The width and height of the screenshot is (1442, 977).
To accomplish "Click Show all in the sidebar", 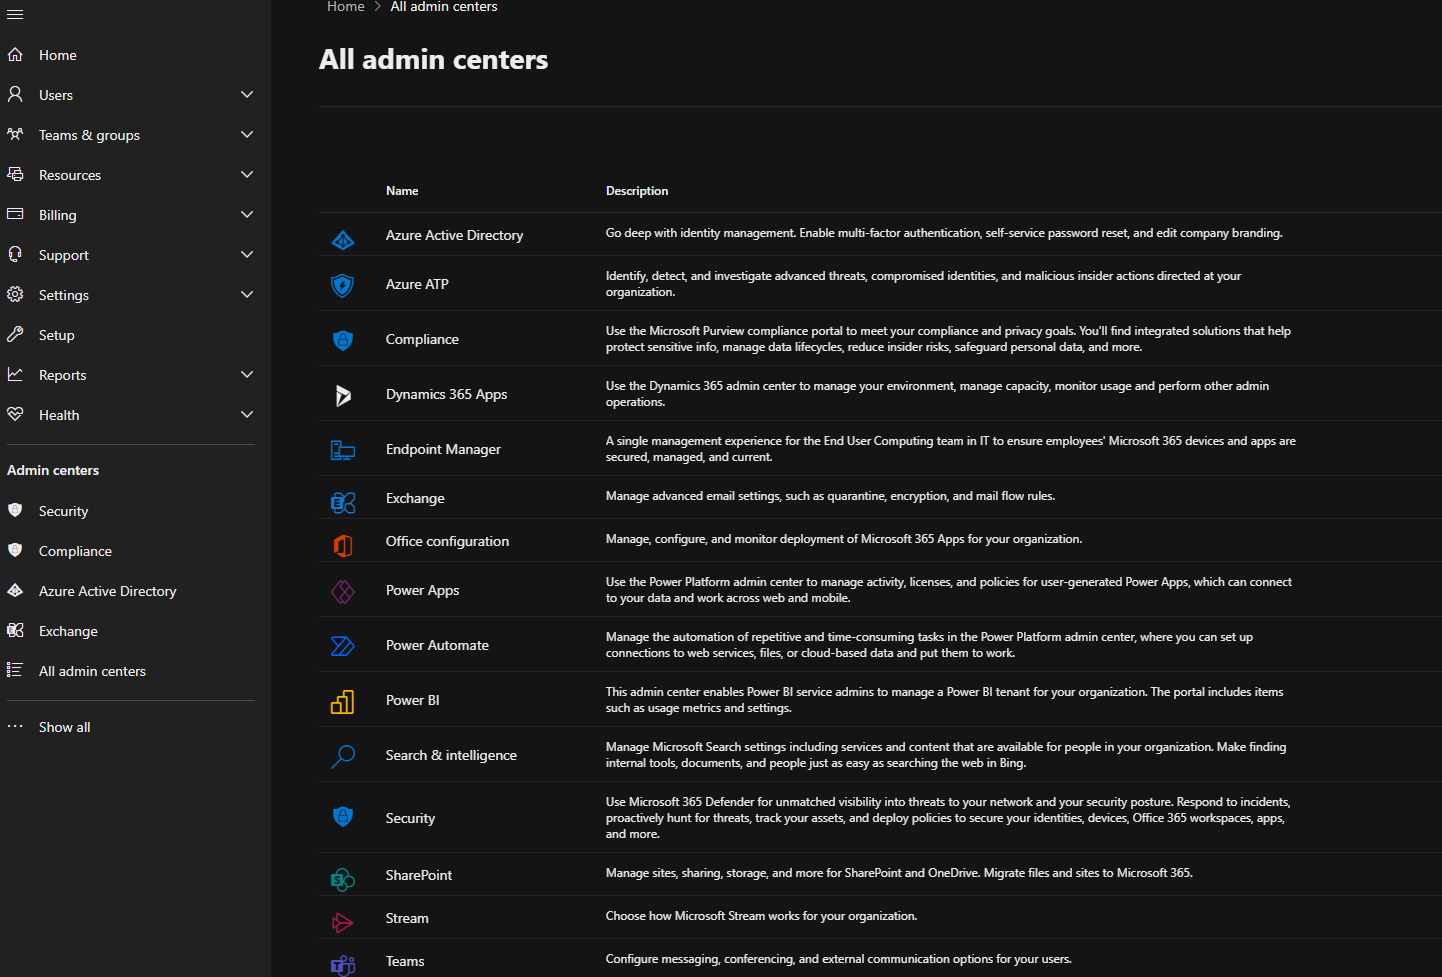I will (64, 727).
